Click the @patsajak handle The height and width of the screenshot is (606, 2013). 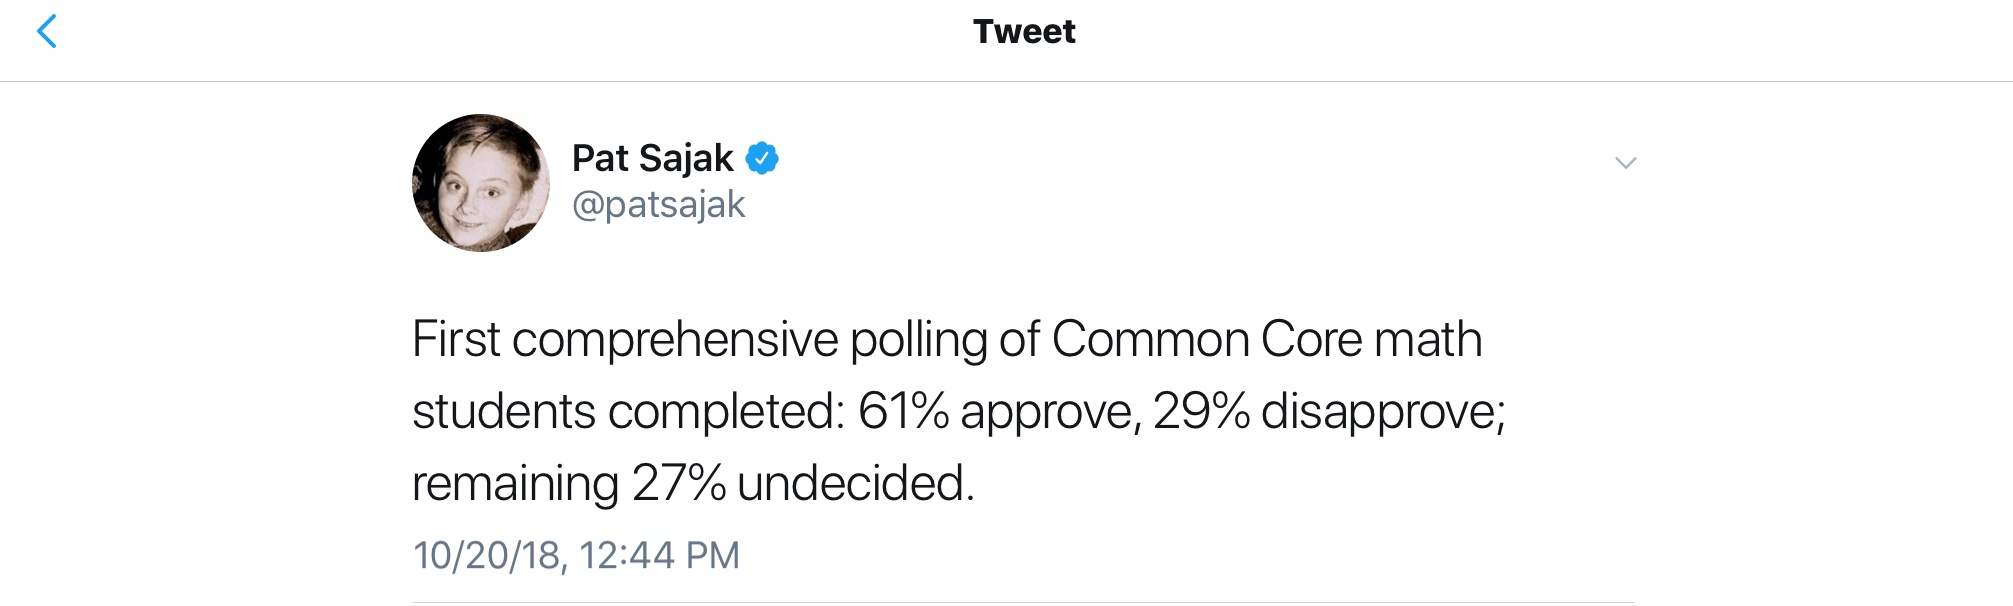(658, 205)
